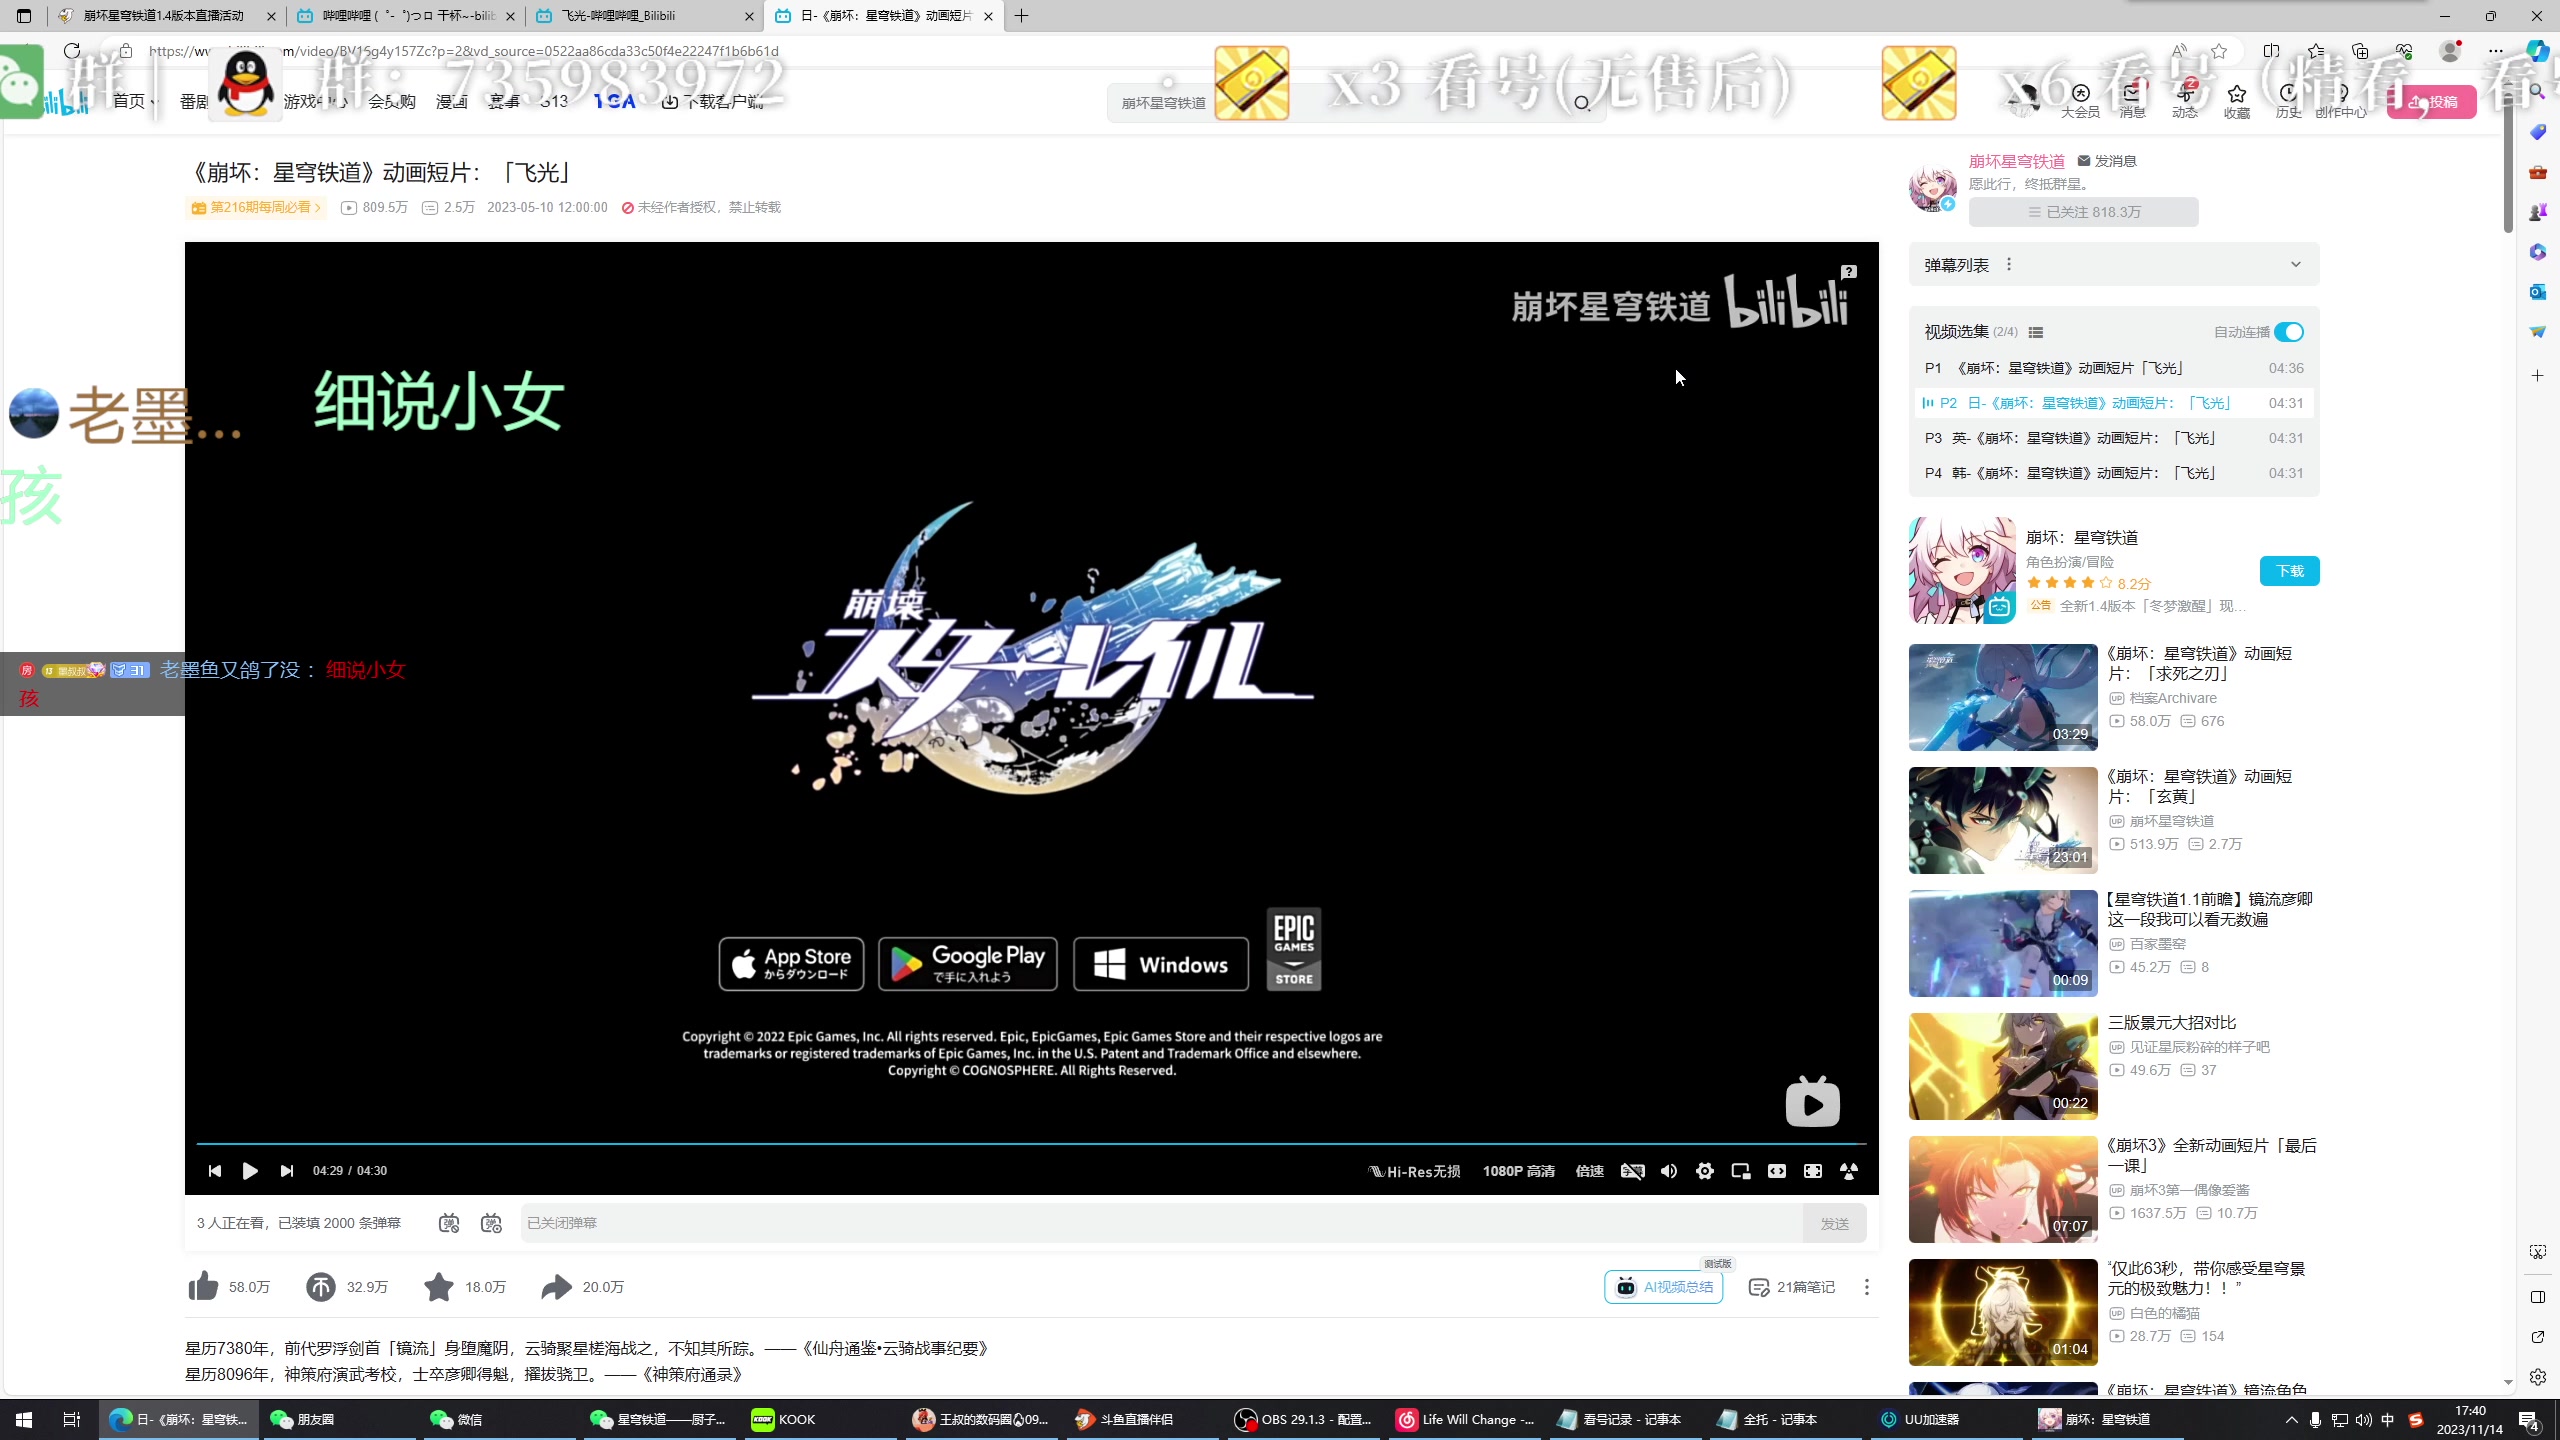Toggle Hi-Res无损 audio
Screen dimensions: 2560x1440
[x=1414, y=1171]
